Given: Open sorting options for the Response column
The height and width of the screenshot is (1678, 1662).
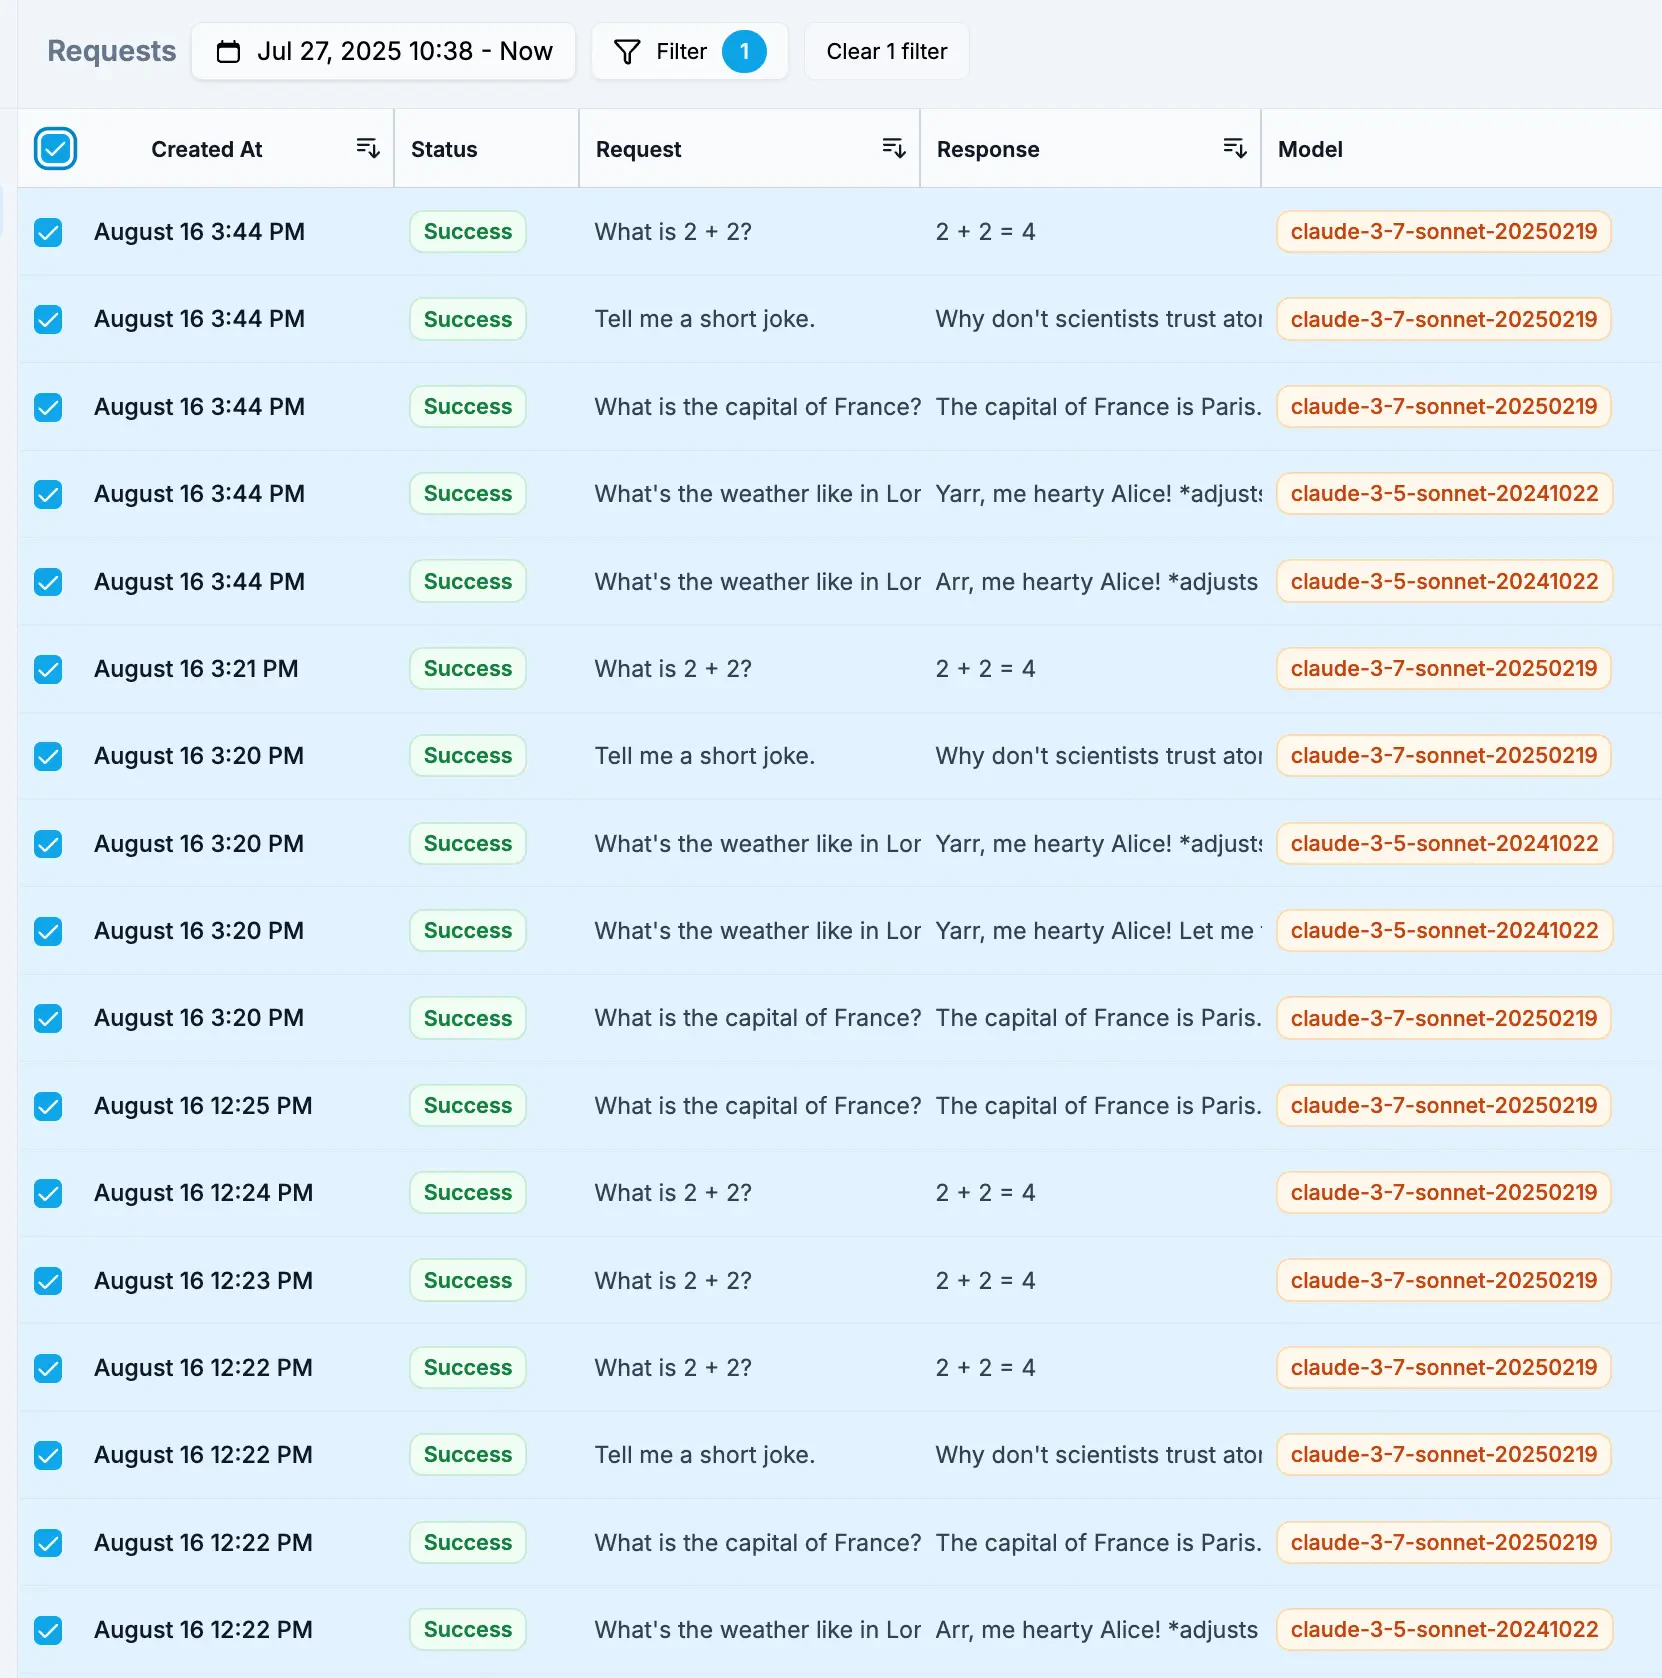Looking at the screenshot, I should pos(1236,147).
